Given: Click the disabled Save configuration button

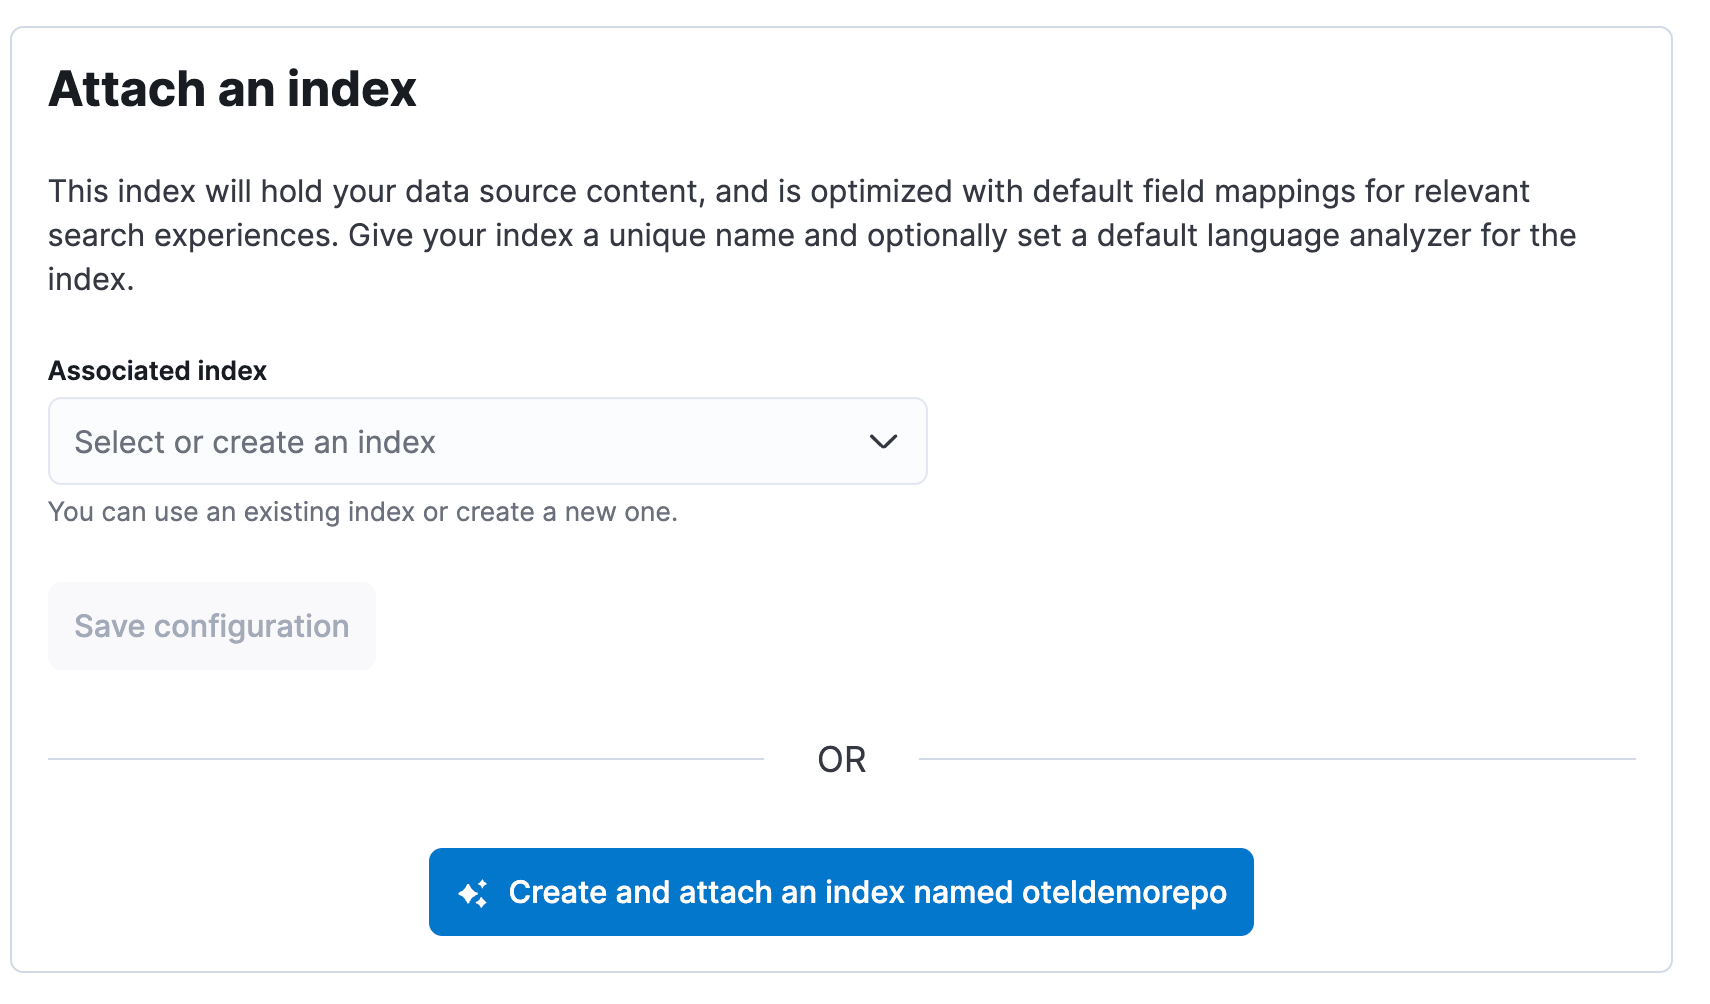Looking at the screenshot, I should point(211,626).
